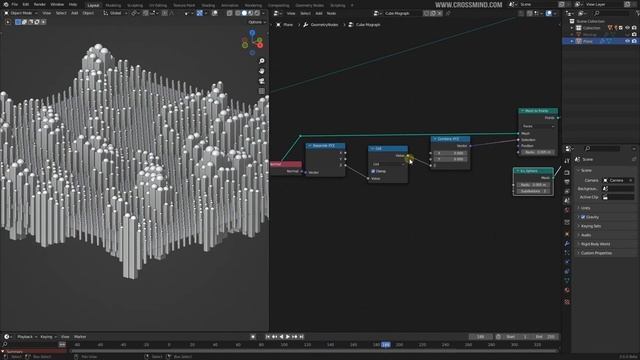
Task: Click the Ico Sphere Radius field
Action: click(533, 185)
